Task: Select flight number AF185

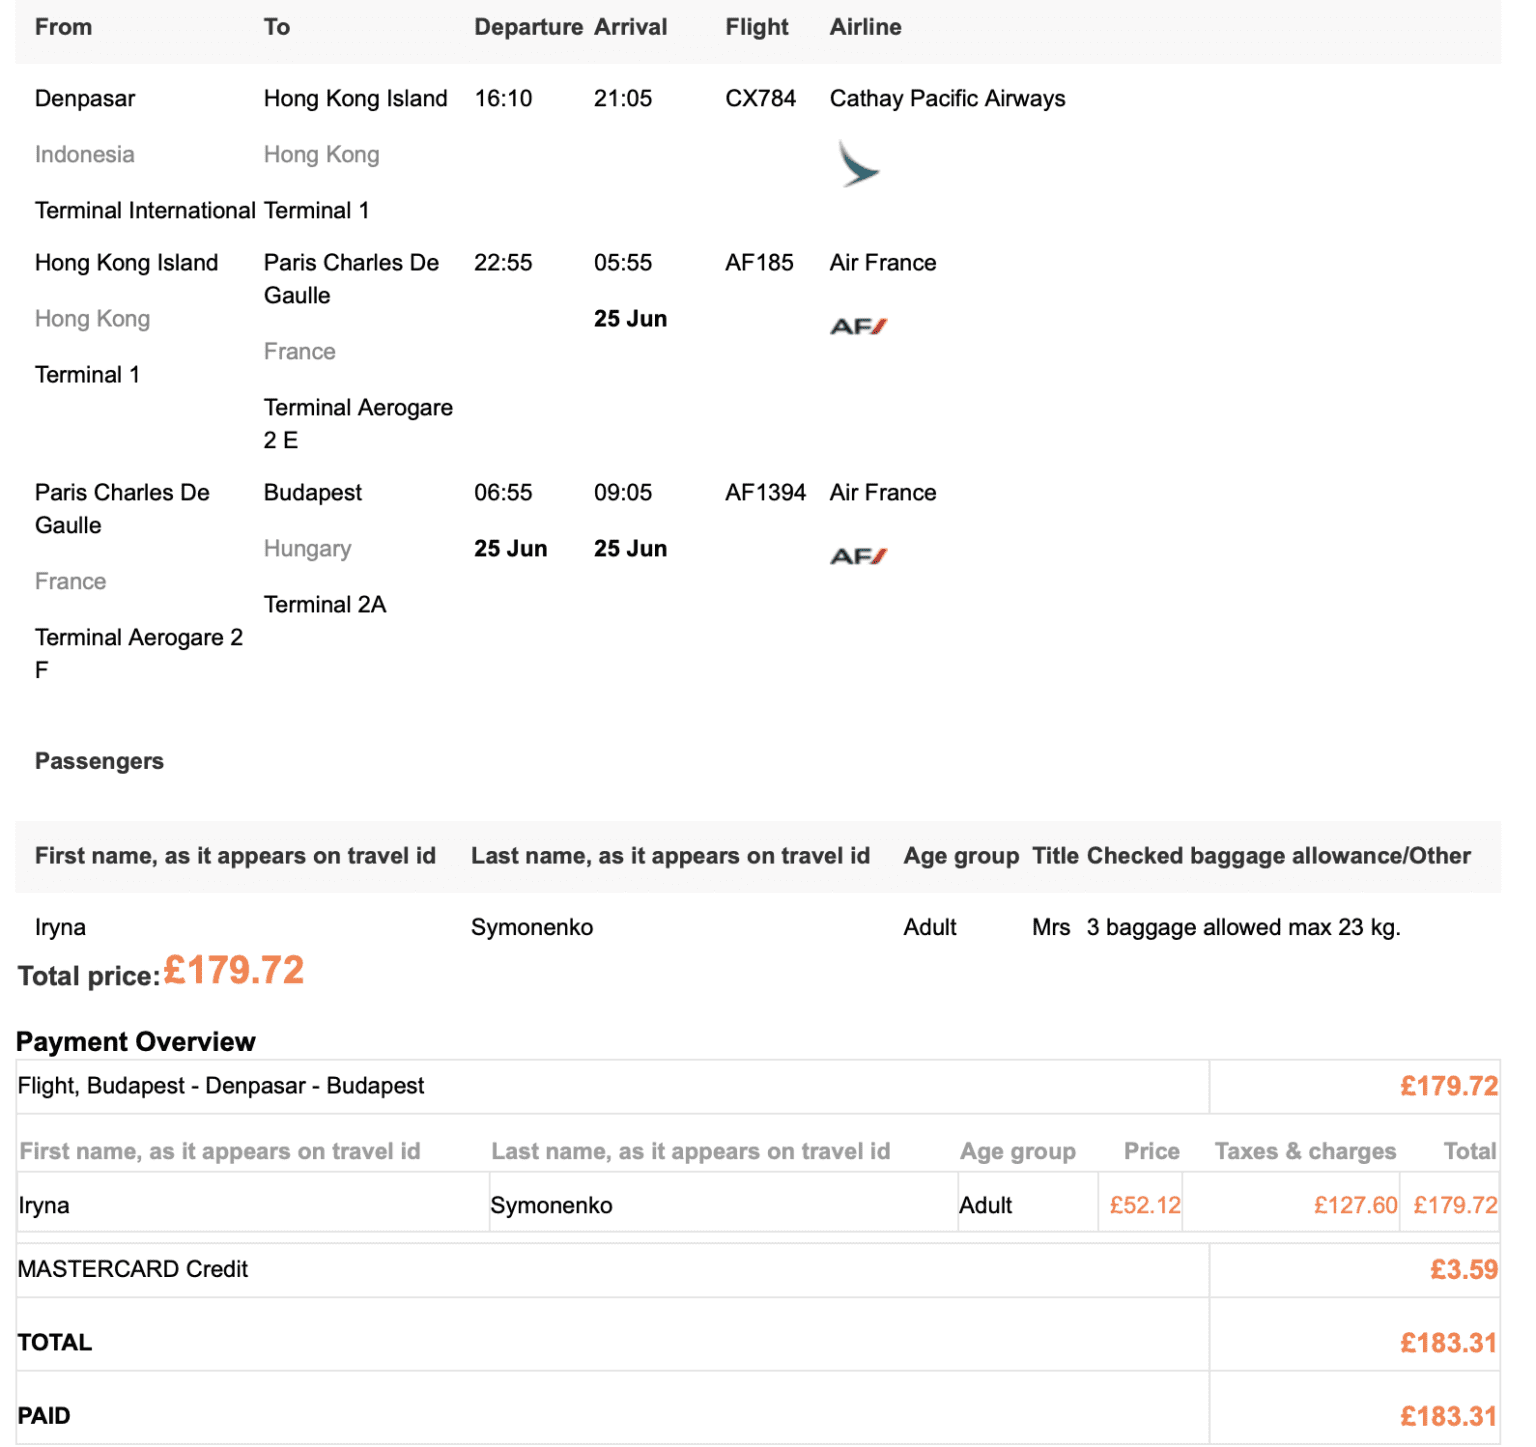Action: (x=760, y=262)
